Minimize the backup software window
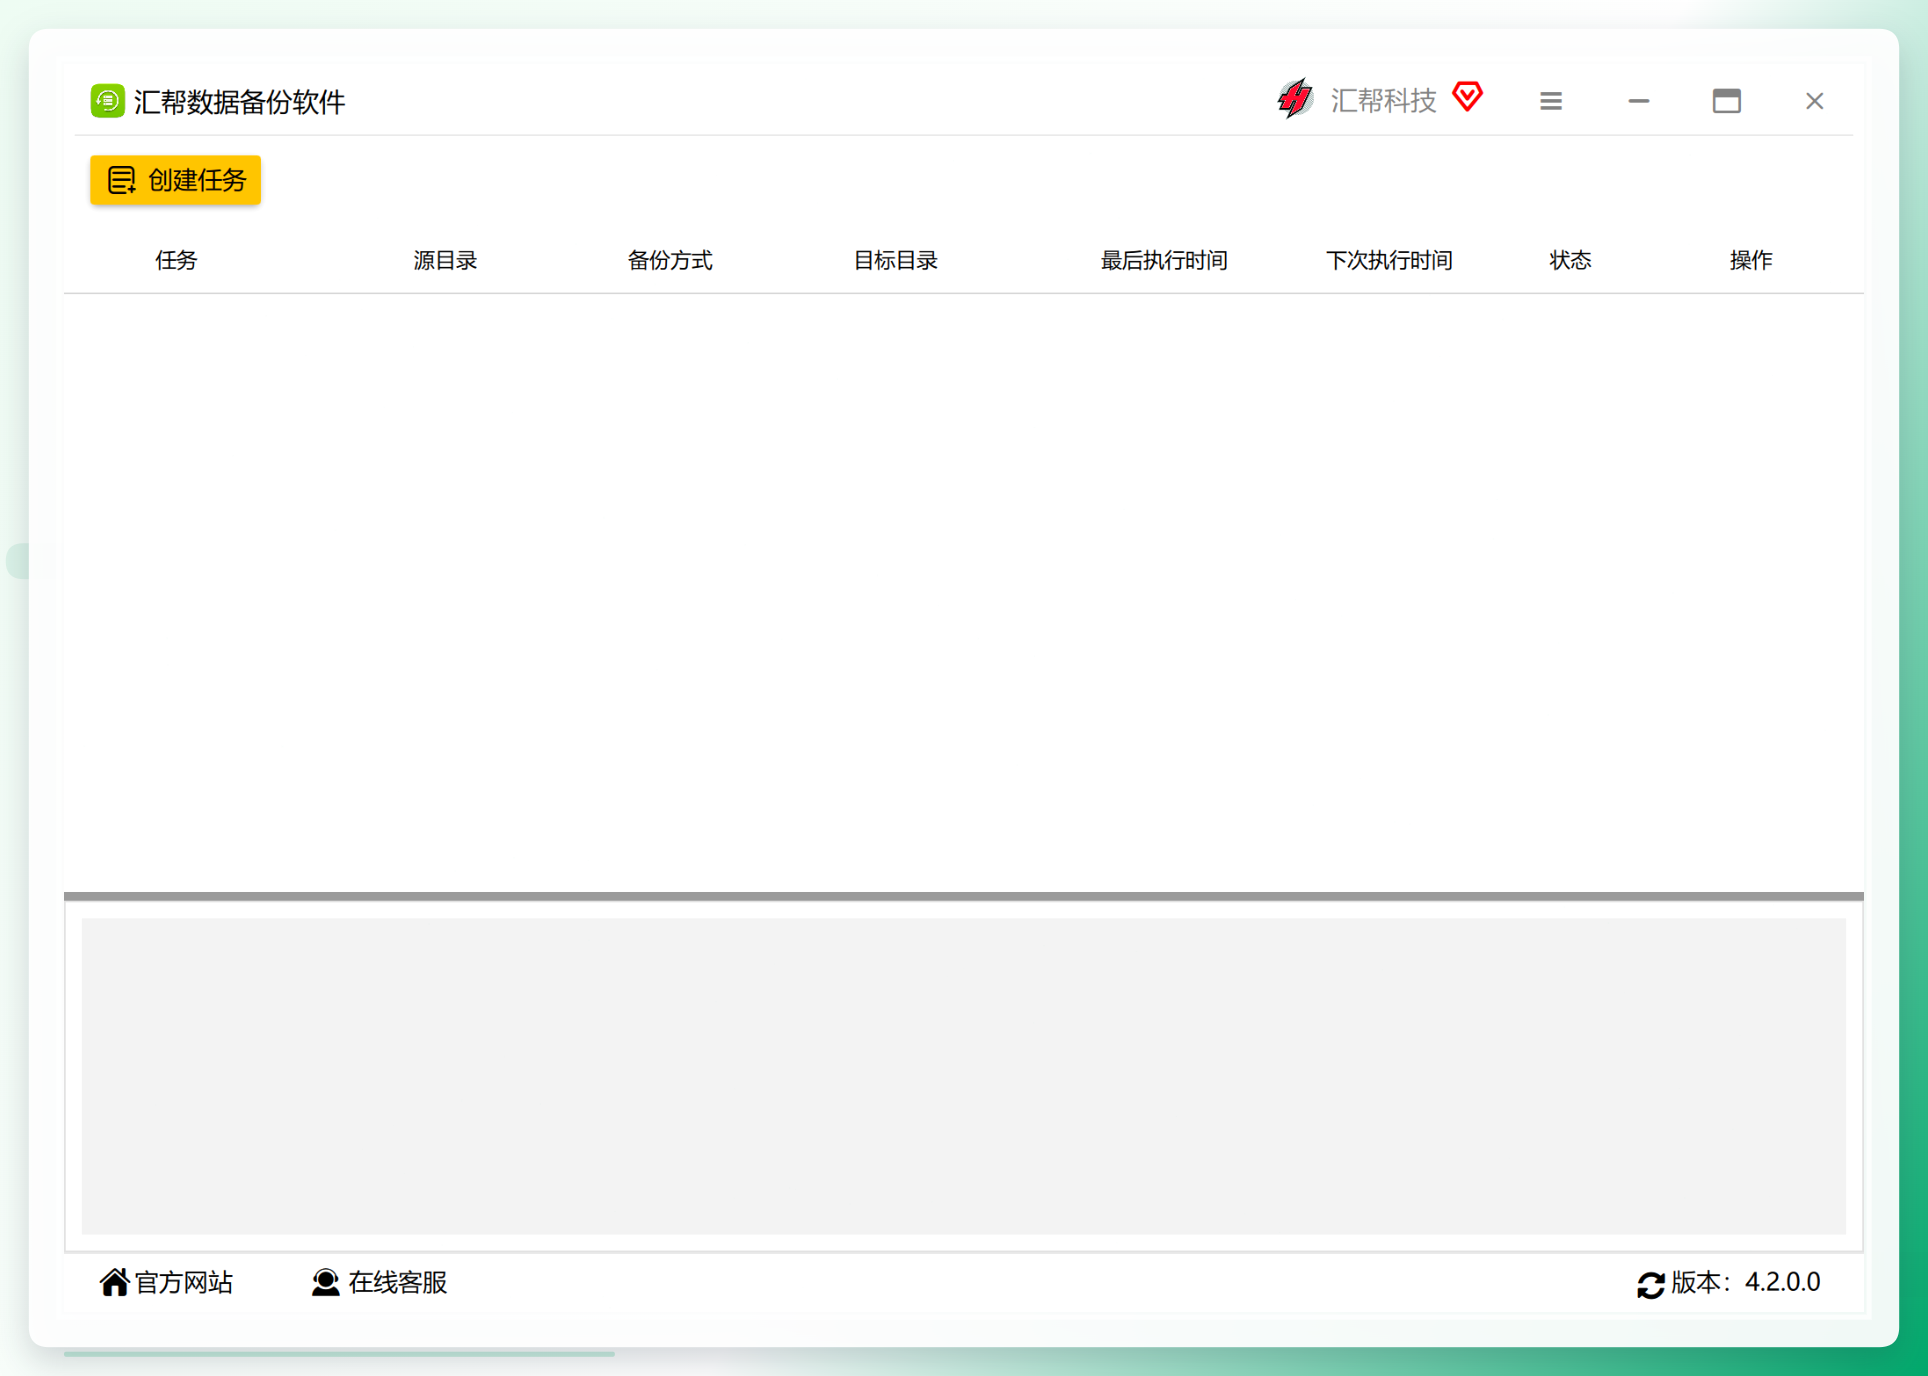This screenshot has height=1376, width=1928. [x=1638, y=101]
